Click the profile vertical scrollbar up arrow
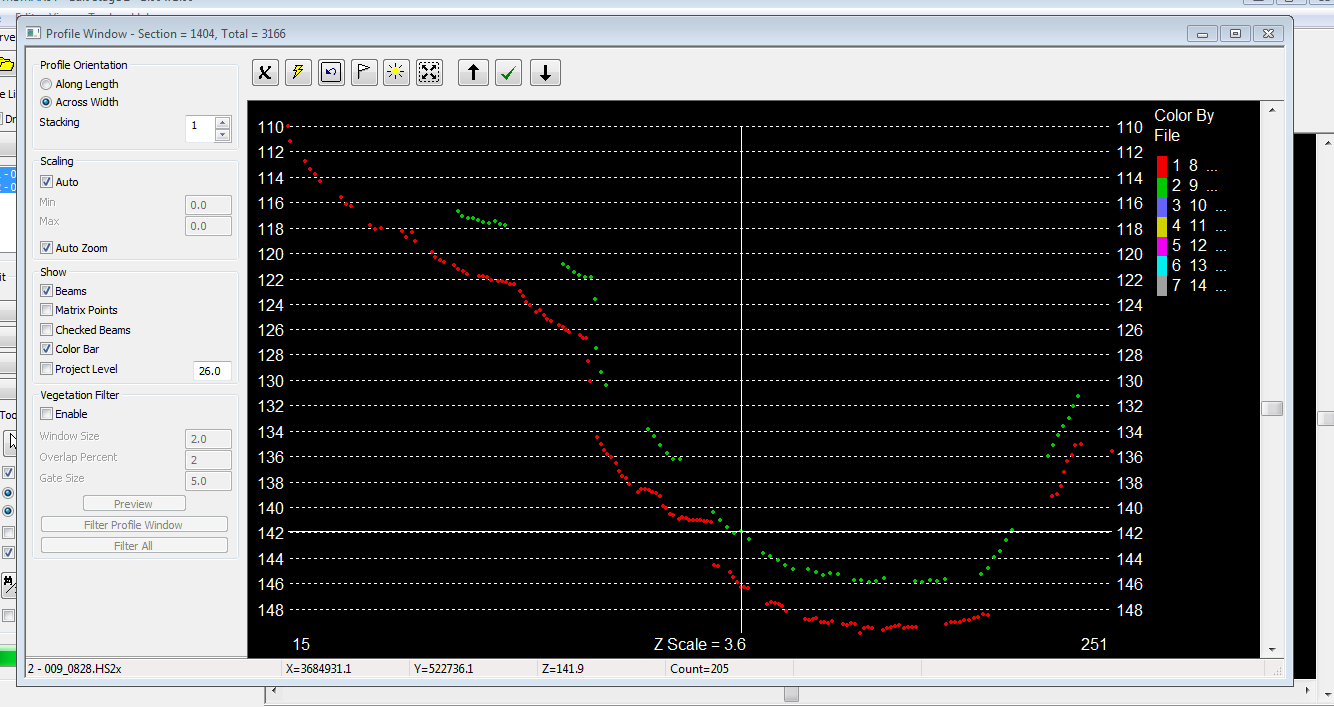This screenshot has width=1334, height=707. pos(1272,110)
